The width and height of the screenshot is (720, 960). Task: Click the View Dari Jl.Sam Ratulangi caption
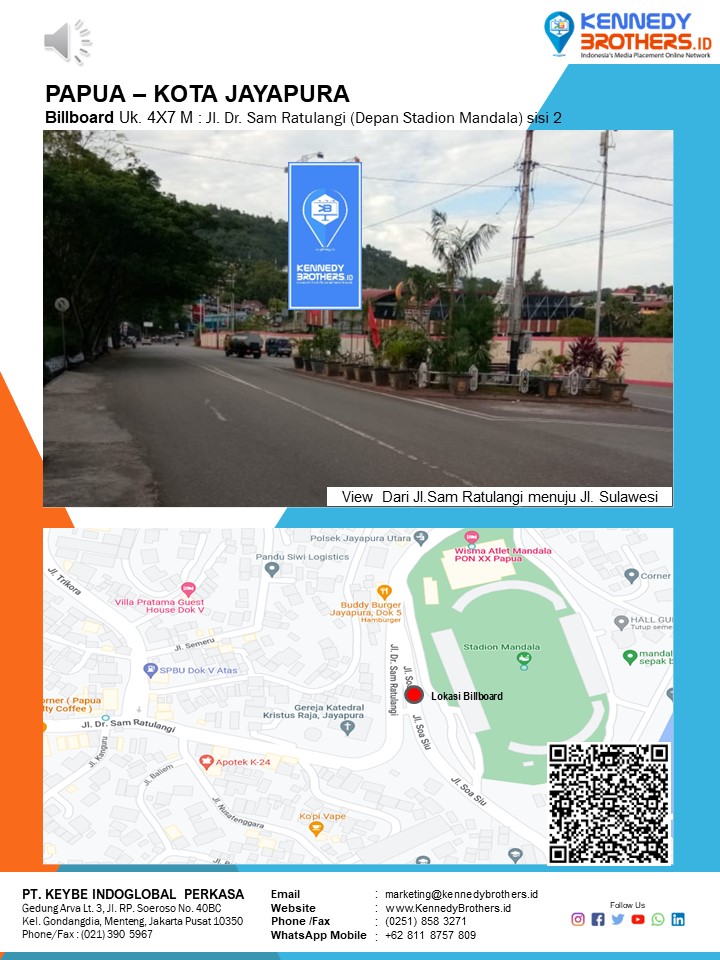[x=500, y=497]
